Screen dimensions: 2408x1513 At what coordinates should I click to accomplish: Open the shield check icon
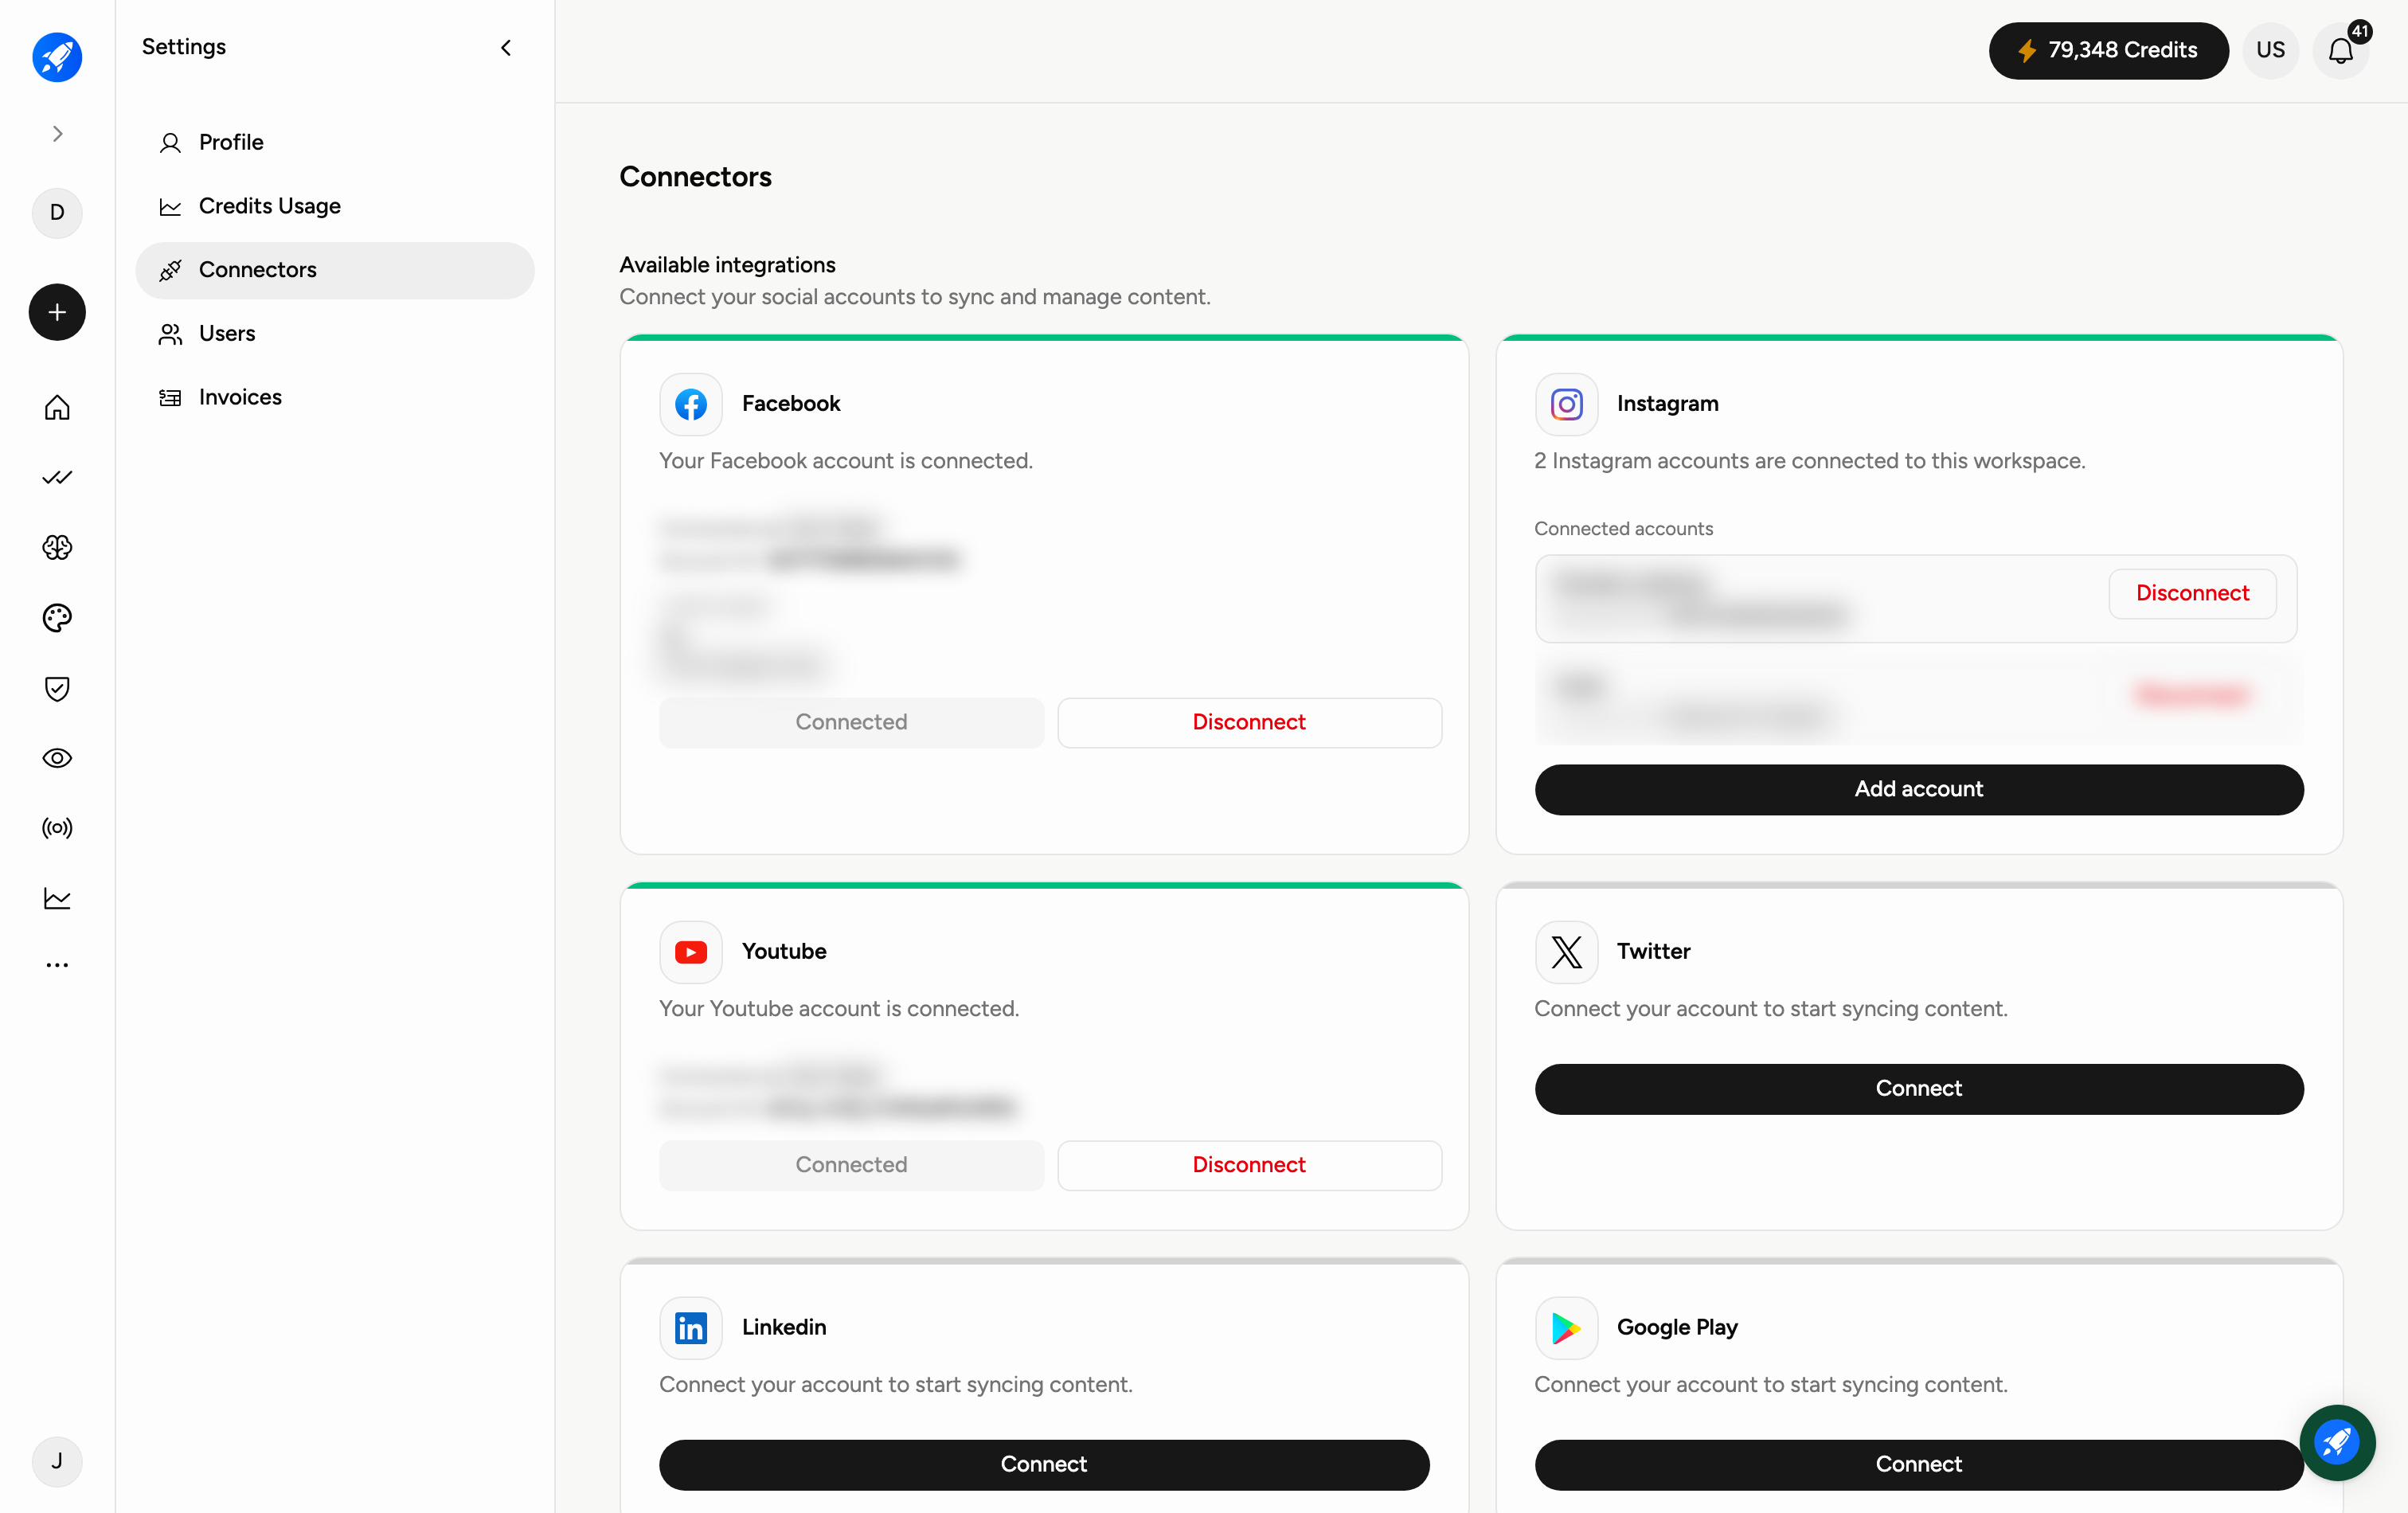click(57, 688)
